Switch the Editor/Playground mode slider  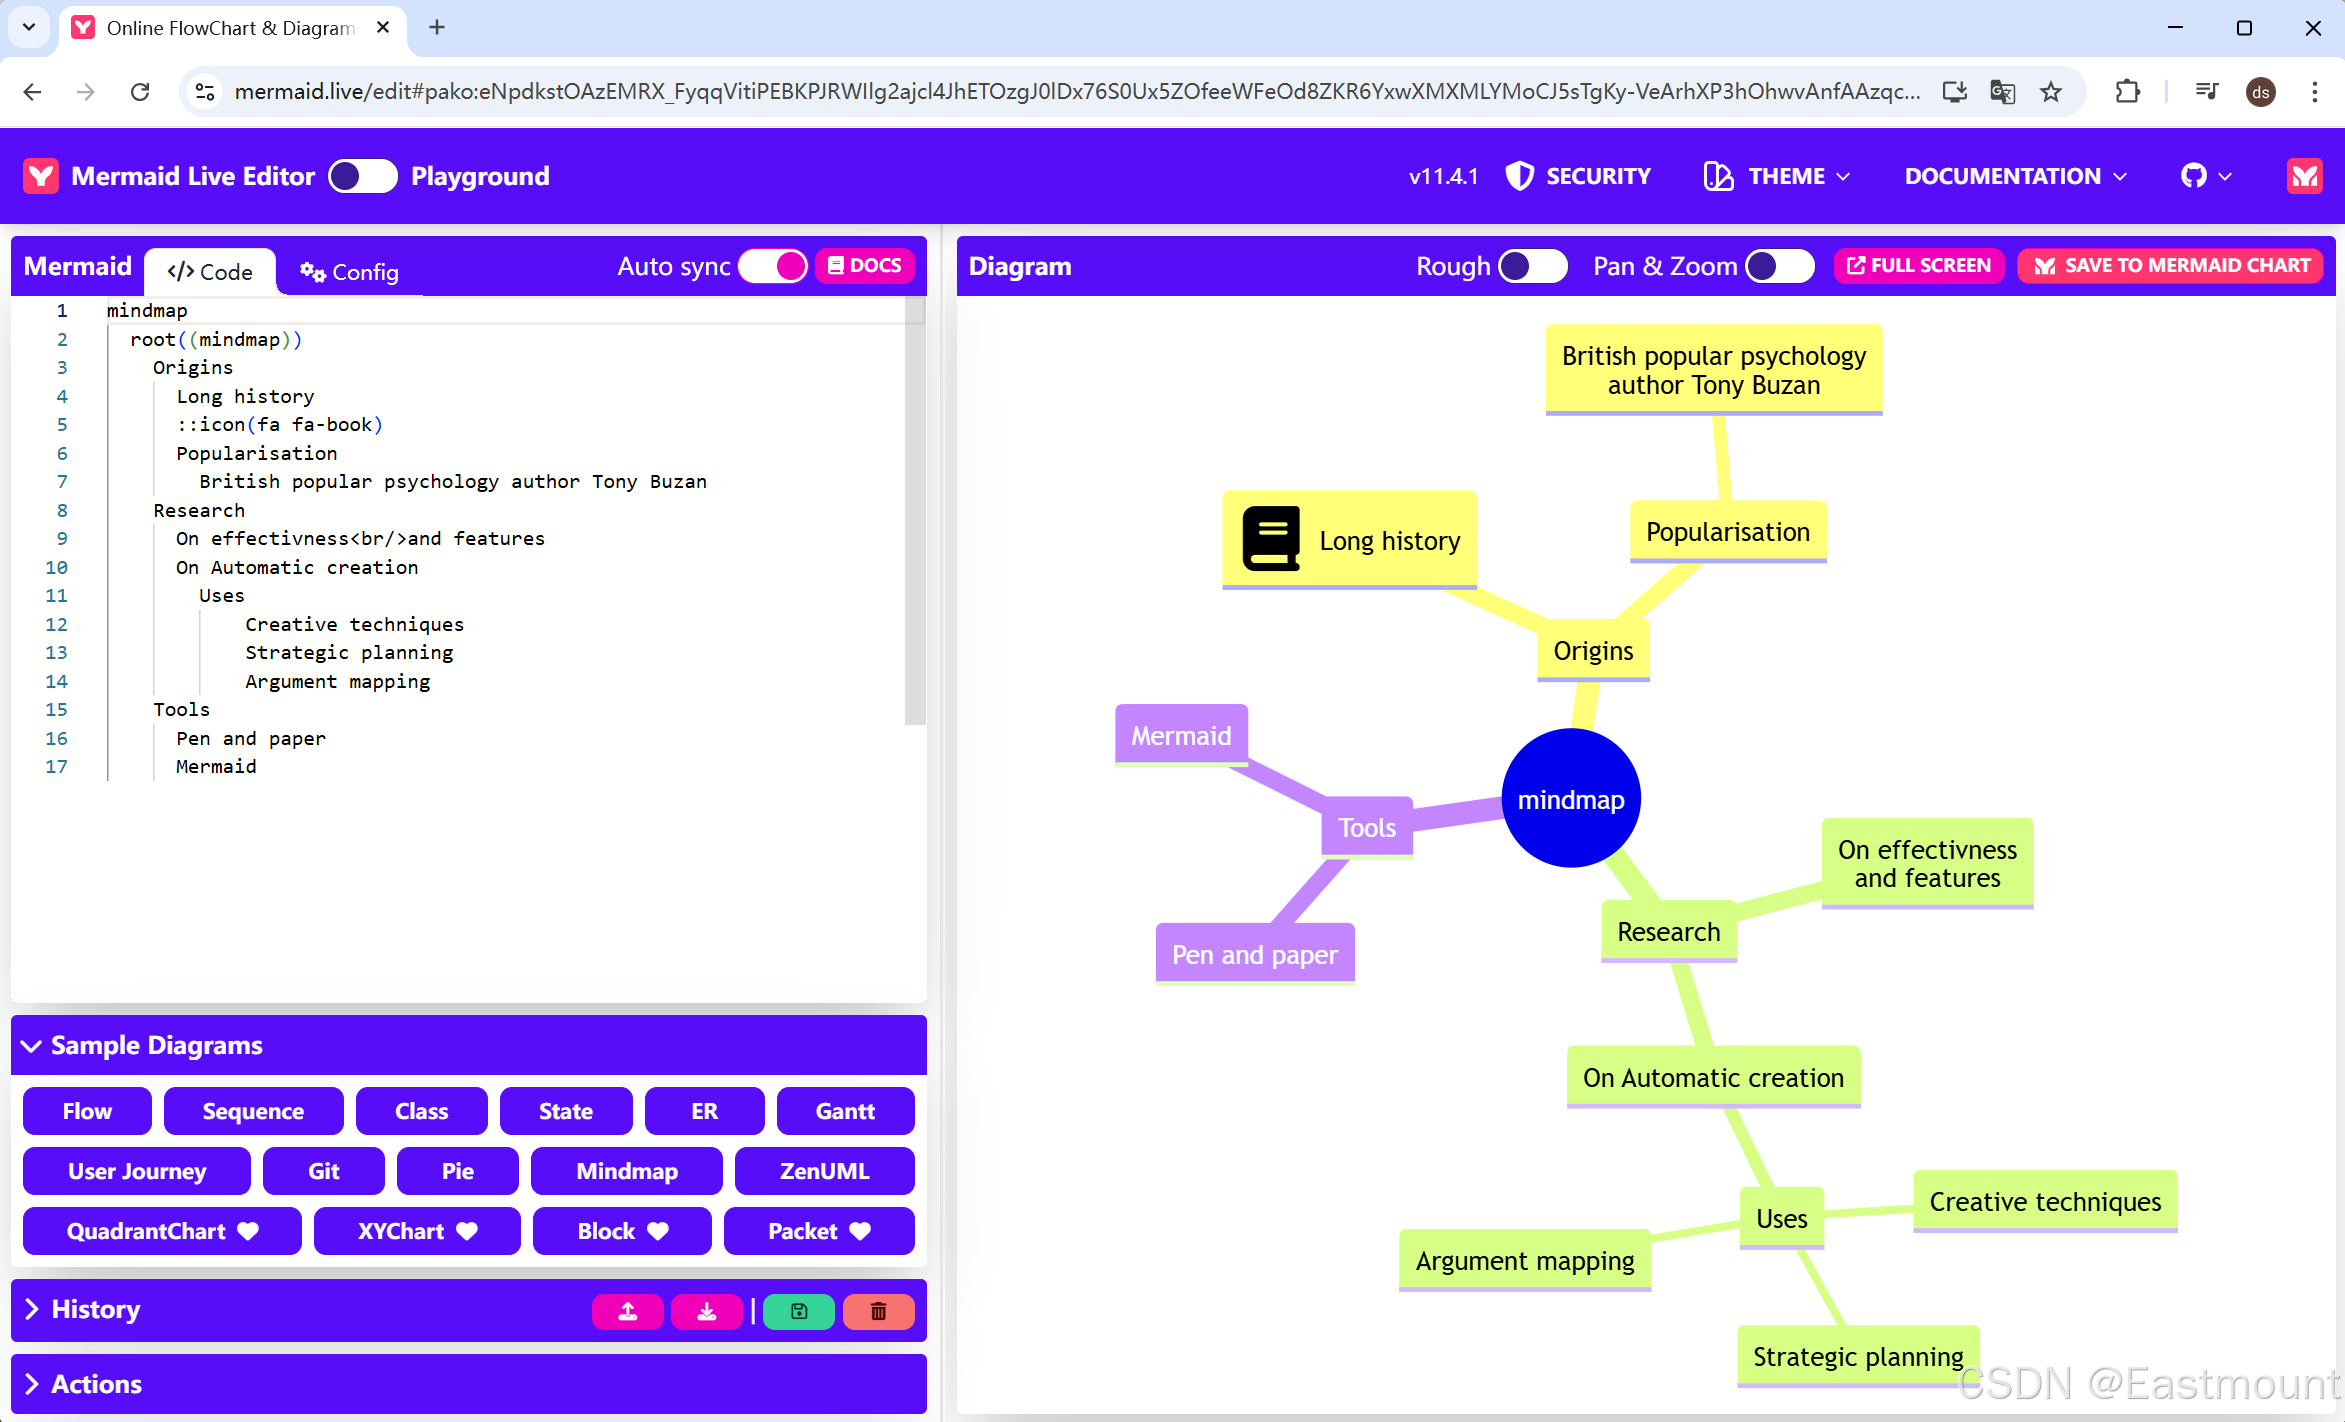362,176
